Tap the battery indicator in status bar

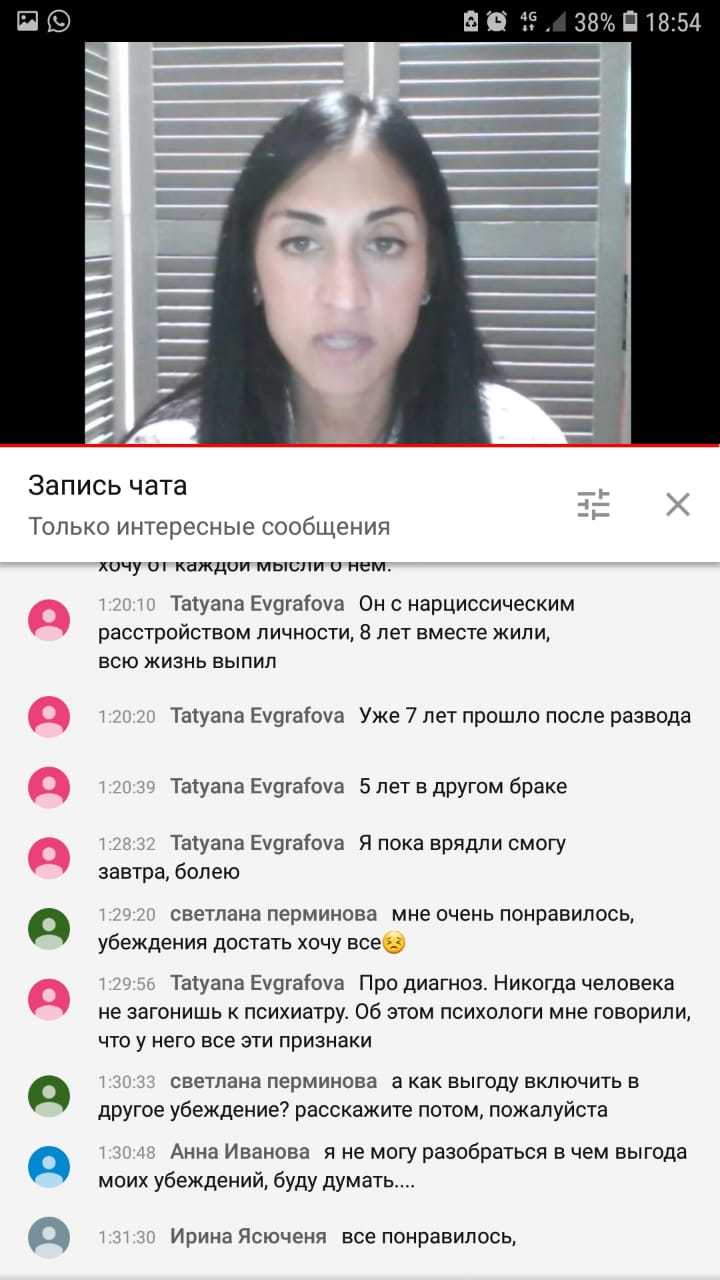[x=630, y=21]
